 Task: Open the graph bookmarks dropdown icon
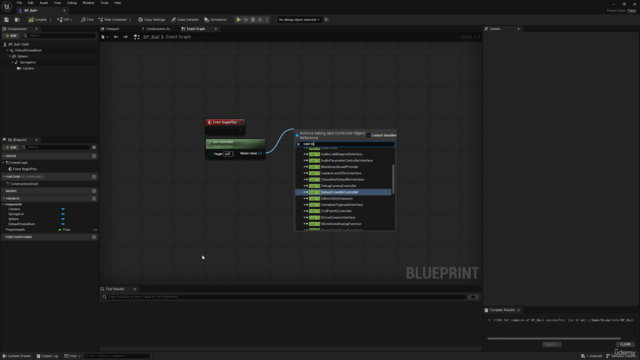(104, 37)
